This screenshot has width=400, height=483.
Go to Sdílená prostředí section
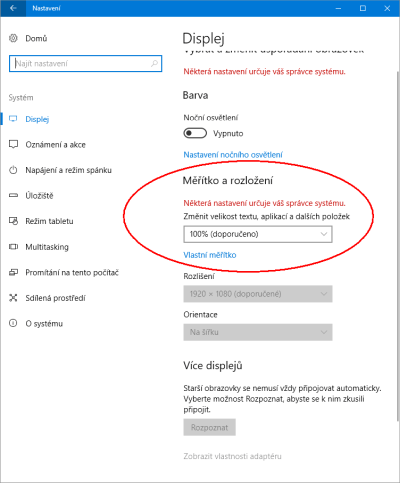[x=55, y=298]
